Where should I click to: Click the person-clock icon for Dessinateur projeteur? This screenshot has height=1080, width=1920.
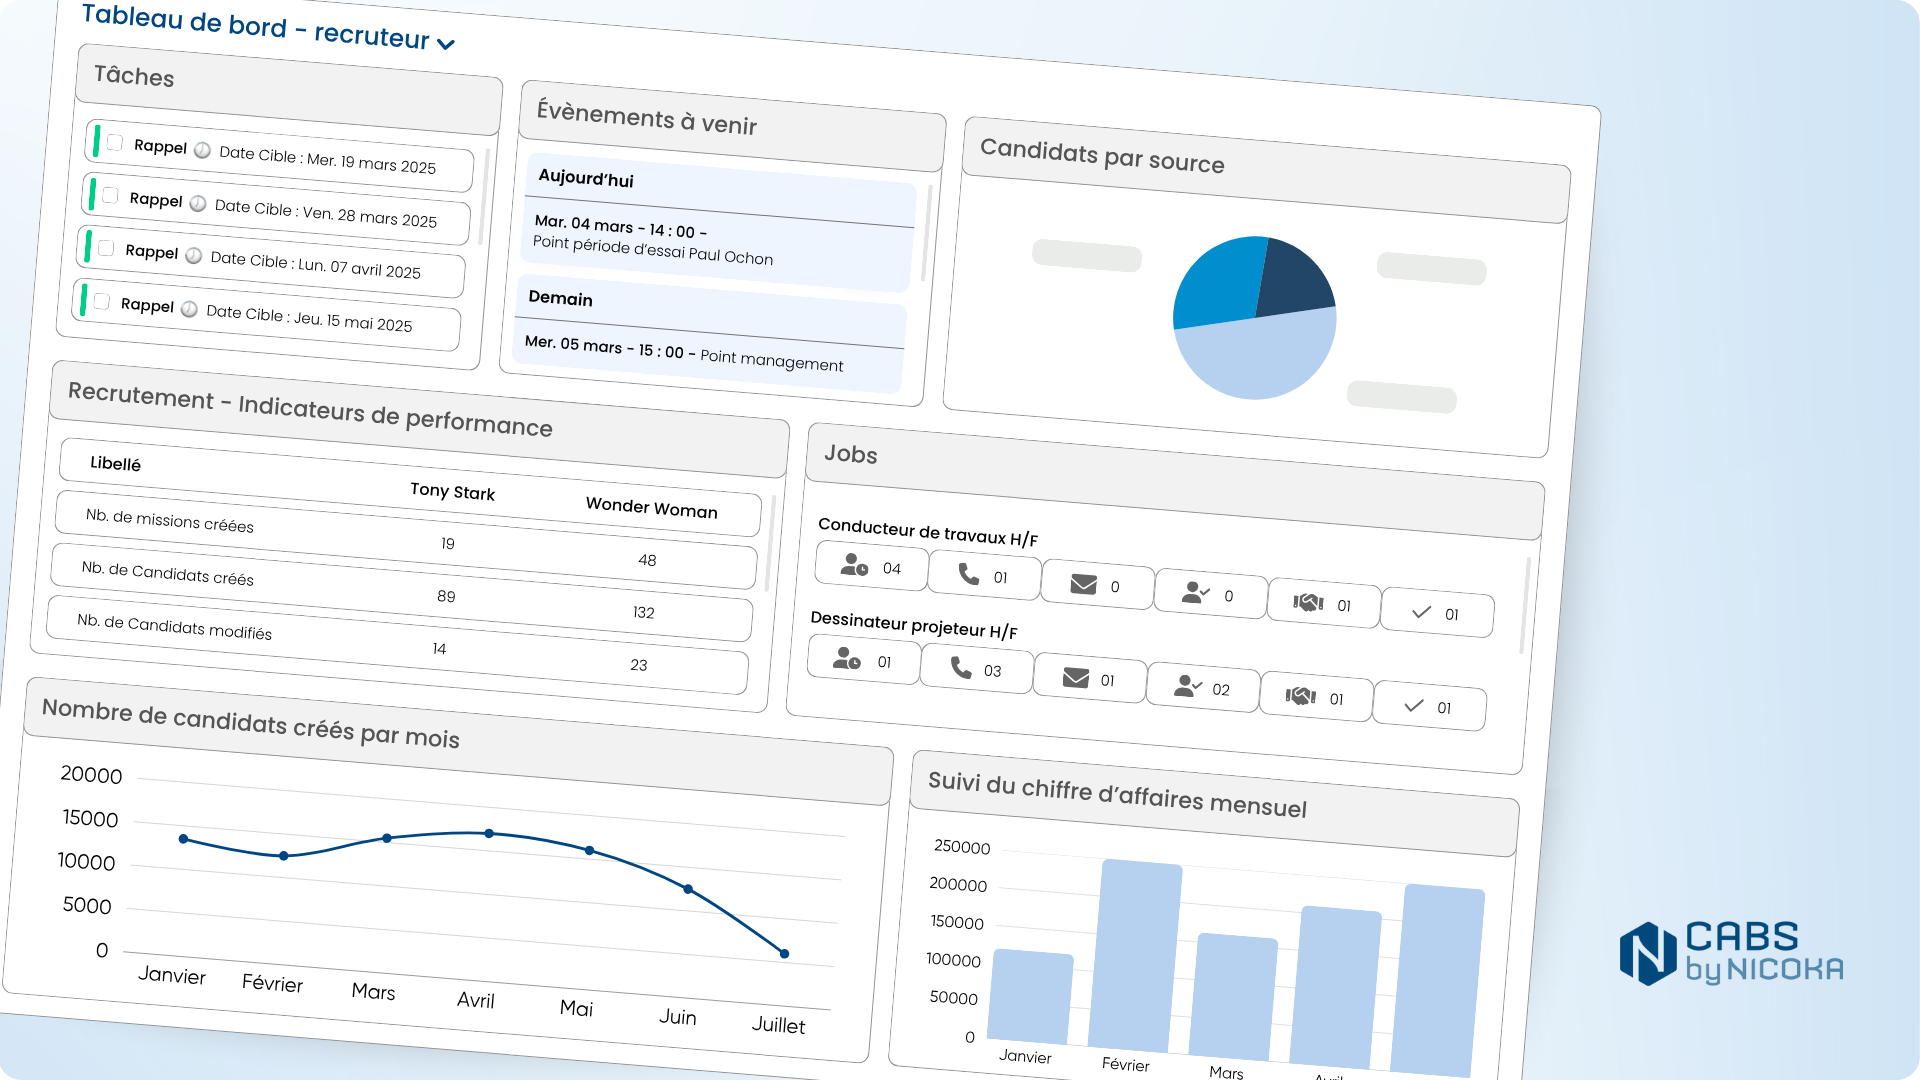847,659
